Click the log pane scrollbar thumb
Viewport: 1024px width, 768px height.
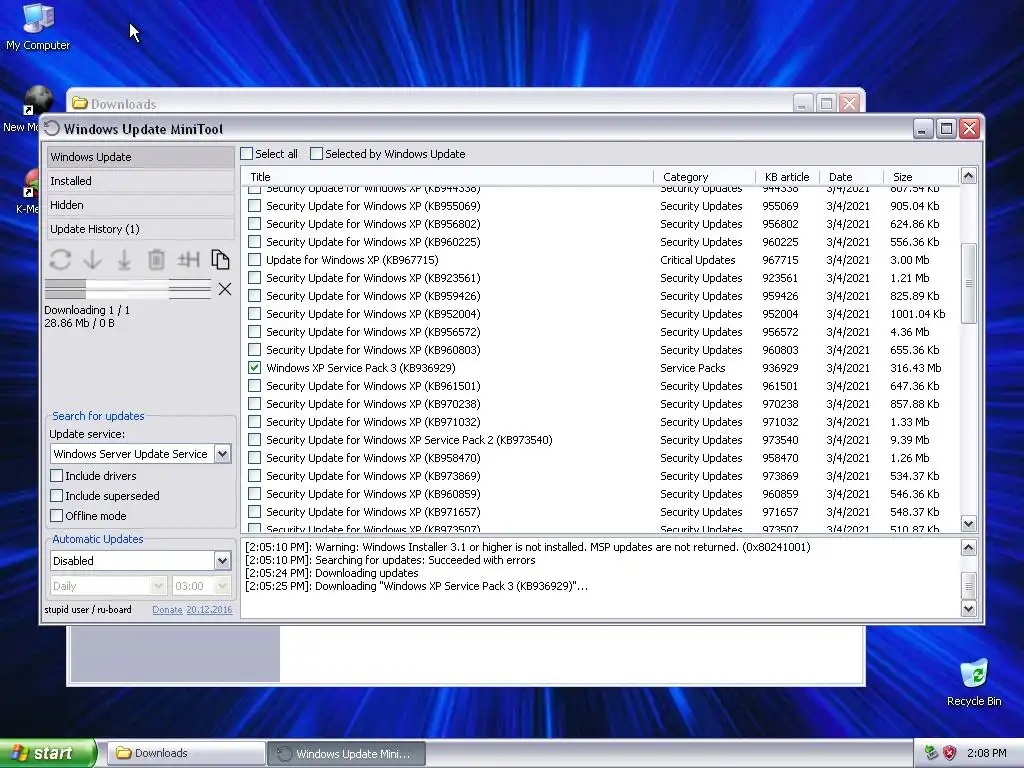click(x=968, y=585)
